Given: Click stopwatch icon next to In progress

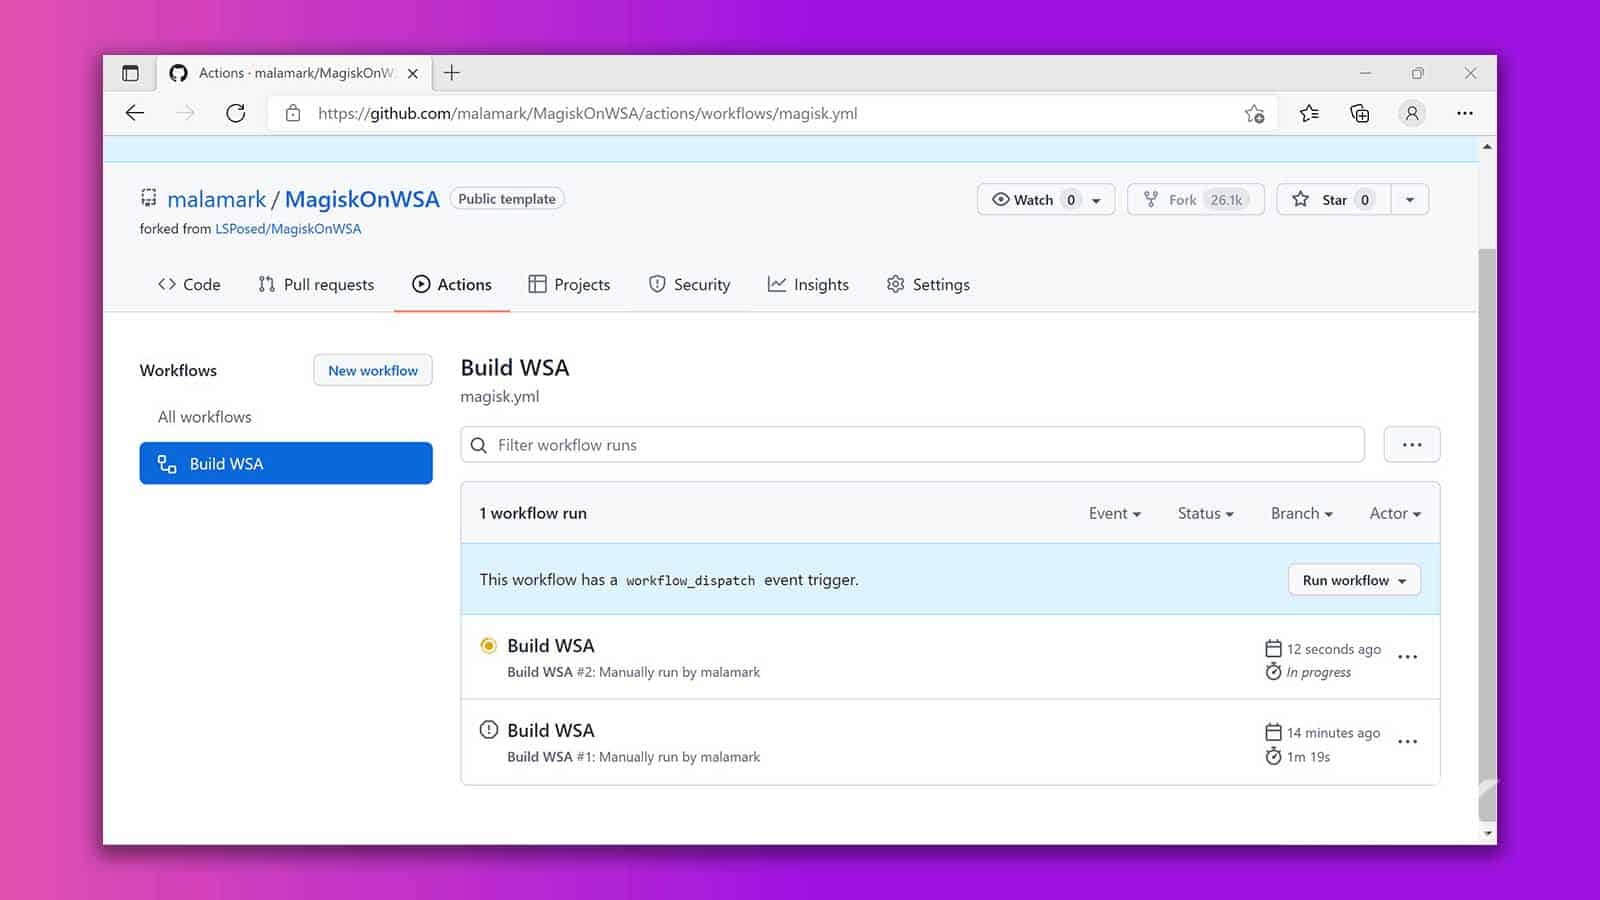Looking at the screenshot, I should click(x=1273, y=671).
